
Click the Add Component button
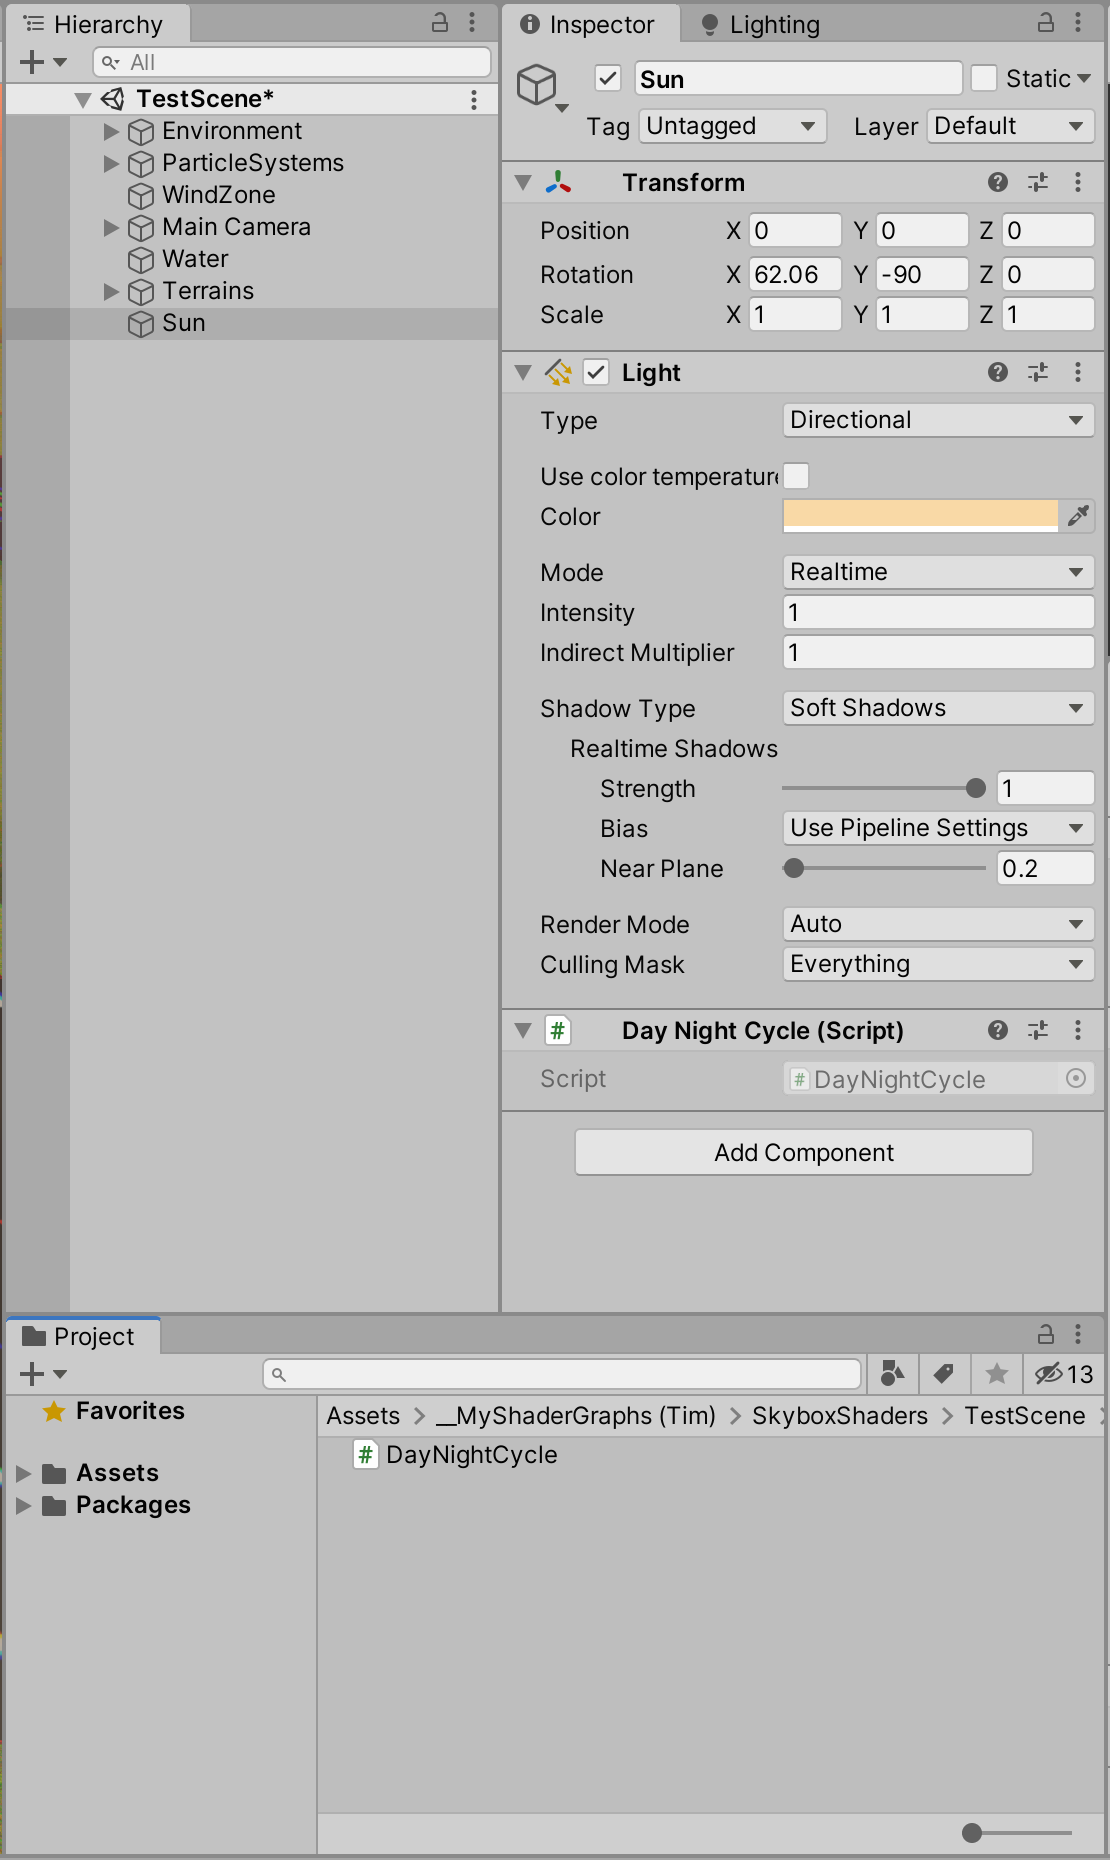click(803, 1152)
